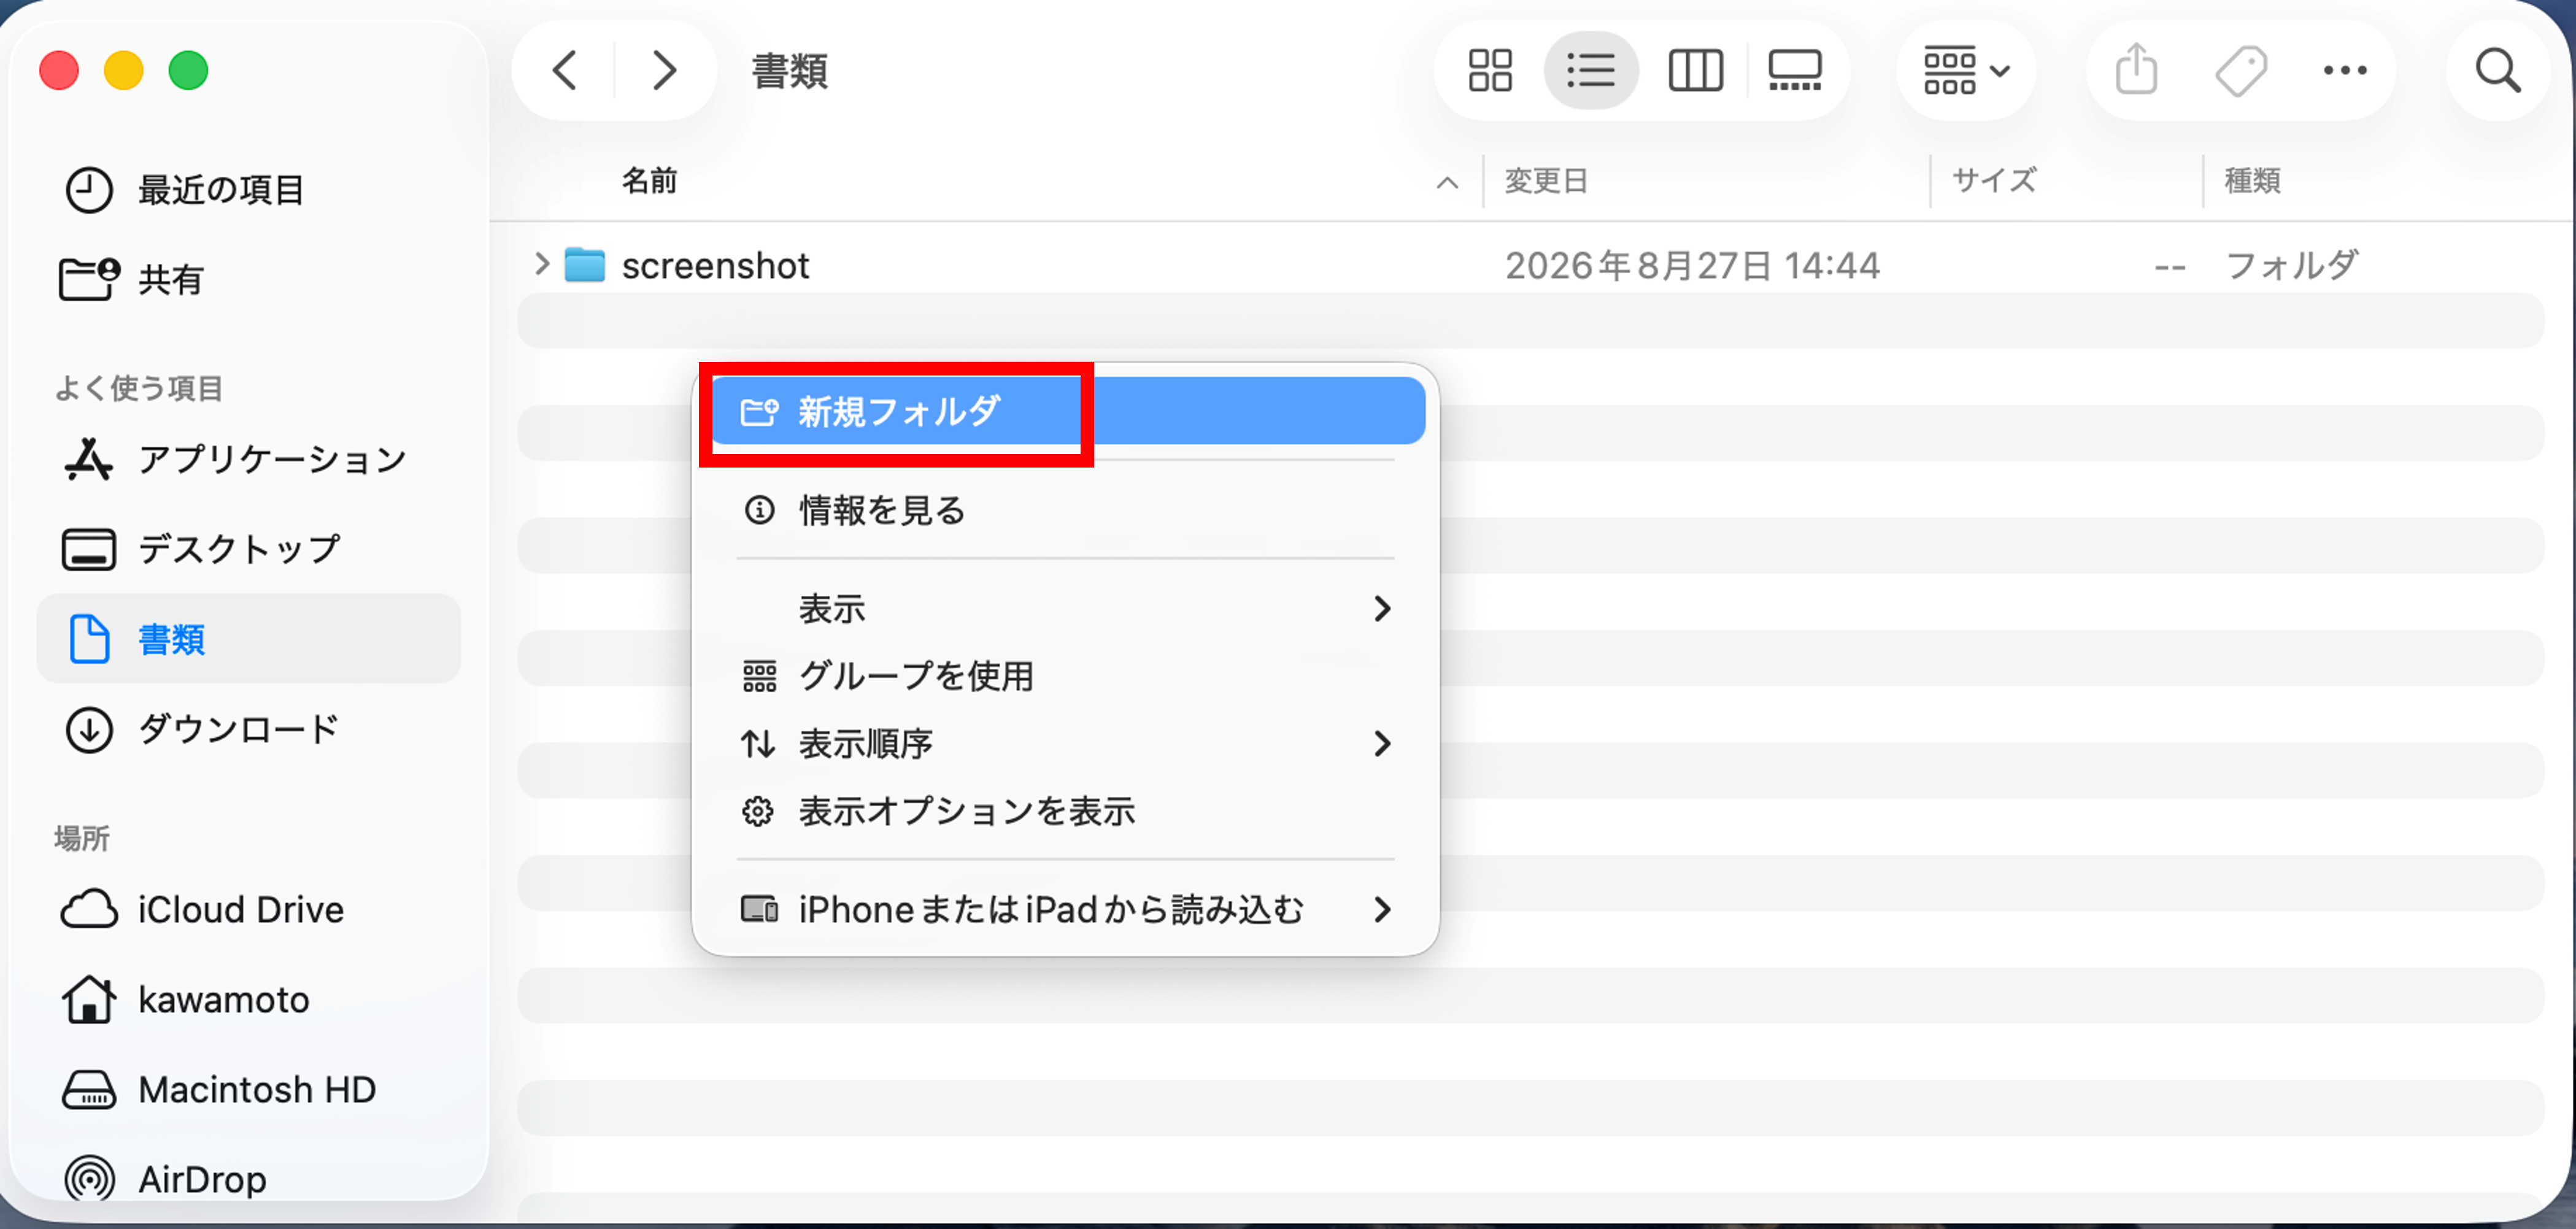Viewport: 2576px width, 1229px height.
Task: Sort by 変更日 column header
Action: (1547, 181)
